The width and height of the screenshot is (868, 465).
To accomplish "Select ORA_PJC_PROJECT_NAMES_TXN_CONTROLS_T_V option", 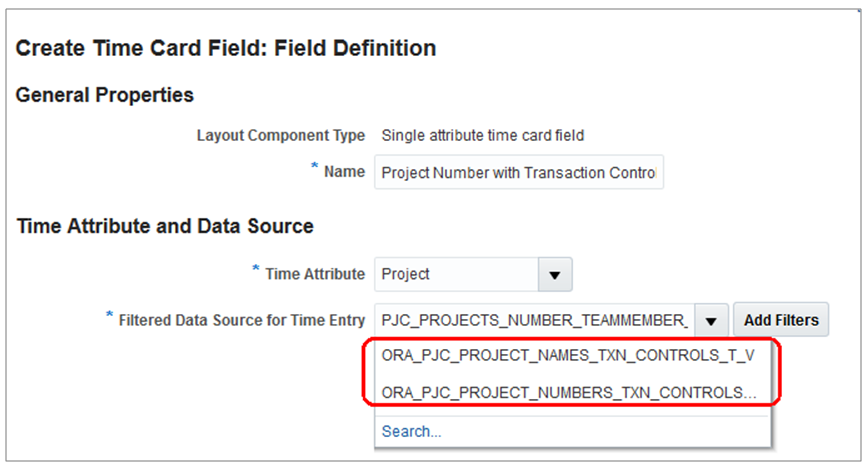I will click(x=567, y=357).
